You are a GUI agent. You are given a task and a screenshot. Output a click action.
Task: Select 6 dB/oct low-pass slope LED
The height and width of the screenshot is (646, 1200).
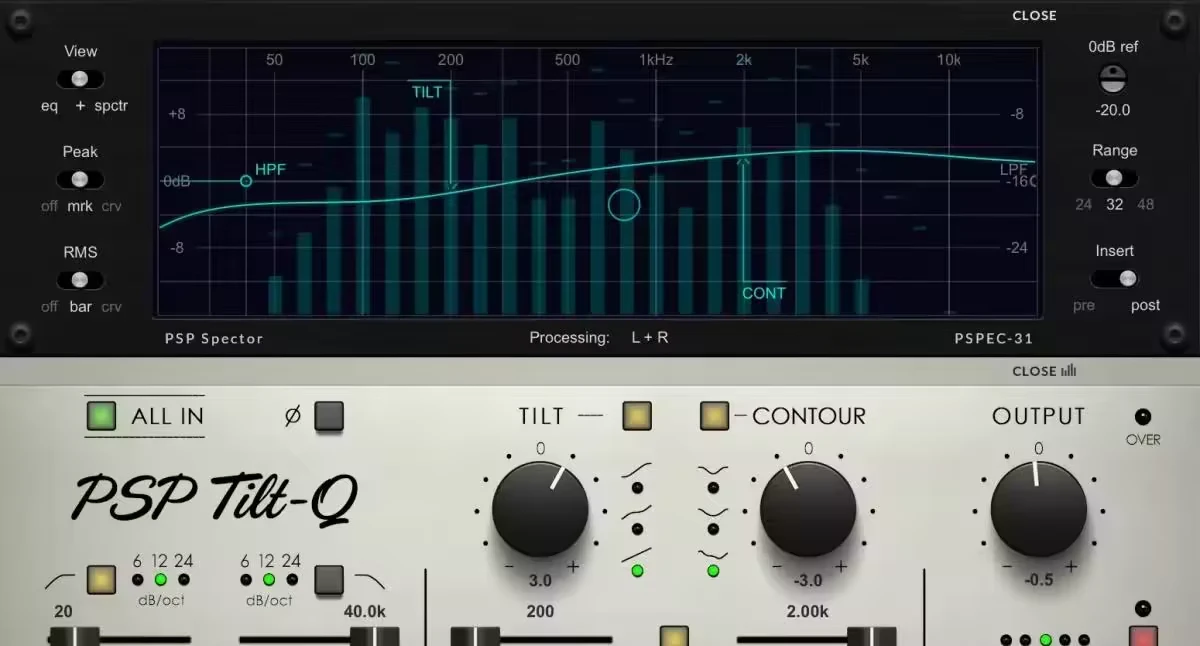[x=245, y=579]
